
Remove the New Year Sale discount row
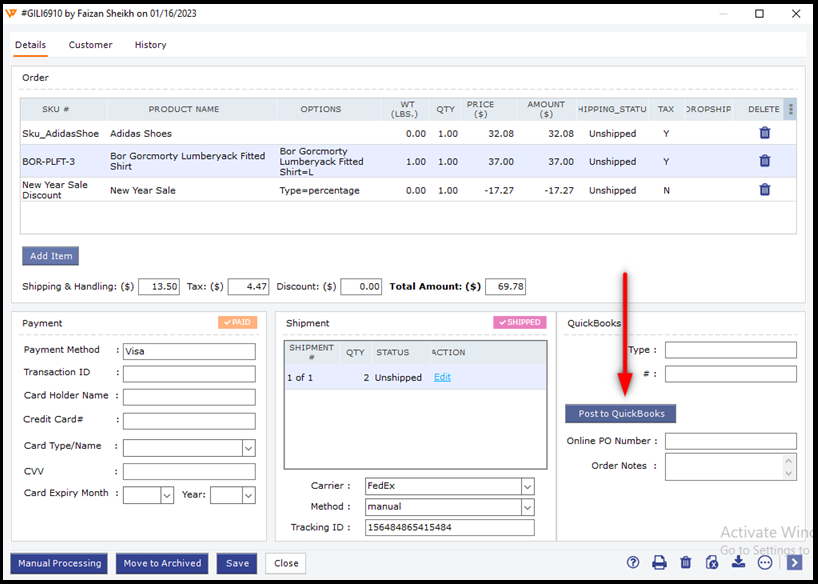pyautogui.click(x=764, y=190)
